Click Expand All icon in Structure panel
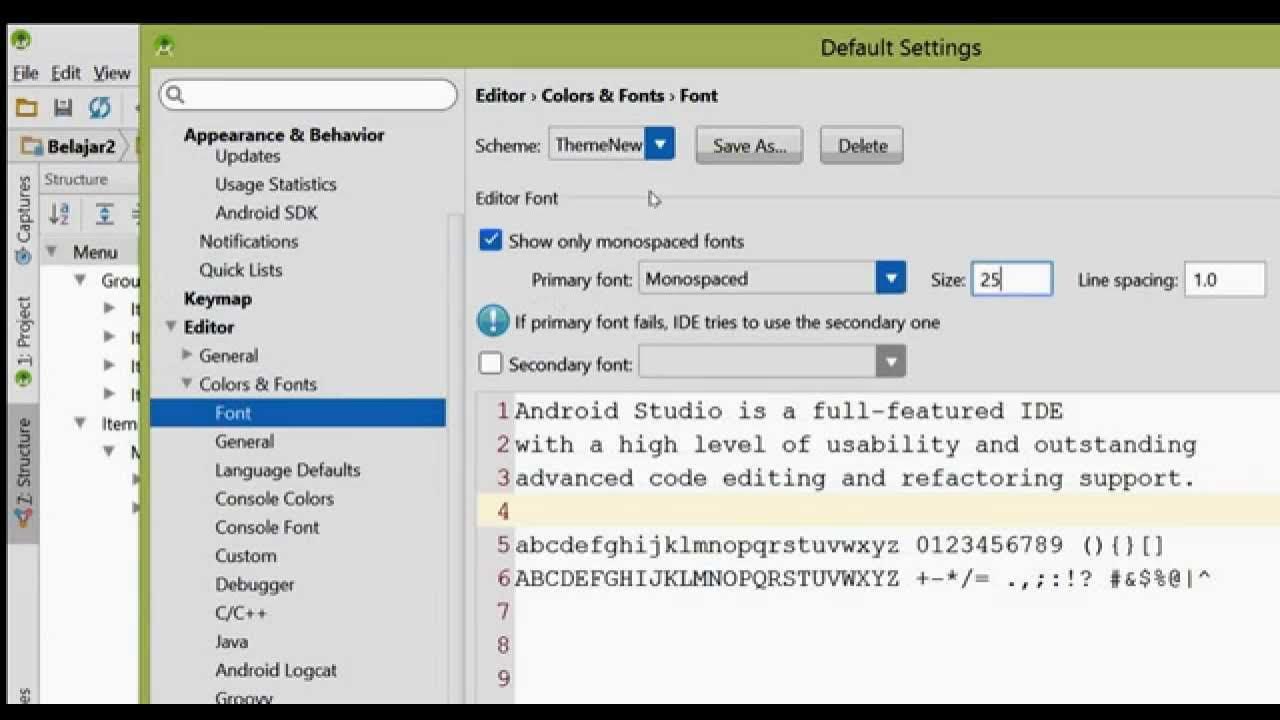Viewport: 1280px width, 720px height. (x=104, y=213)
